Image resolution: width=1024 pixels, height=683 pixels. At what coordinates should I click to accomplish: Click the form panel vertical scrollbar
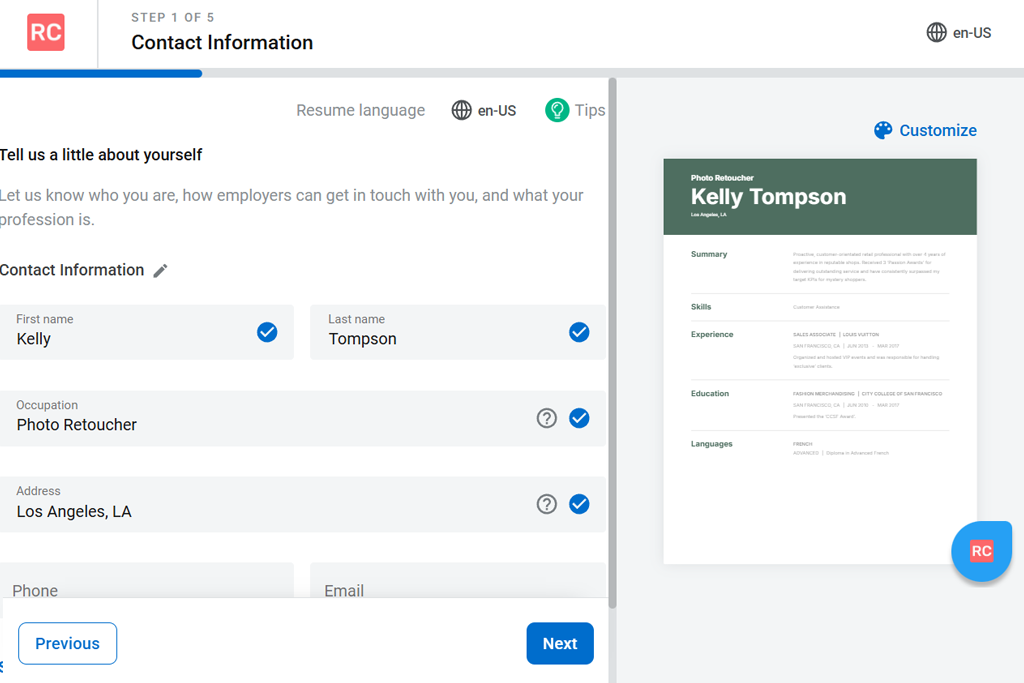point(613,343)
